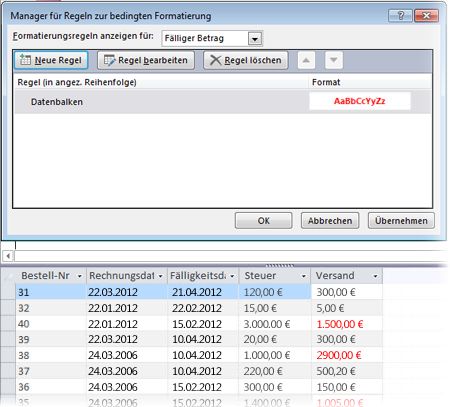
Task: Select Bestell-Nr cell 36
Action: (x=51, y=387)
